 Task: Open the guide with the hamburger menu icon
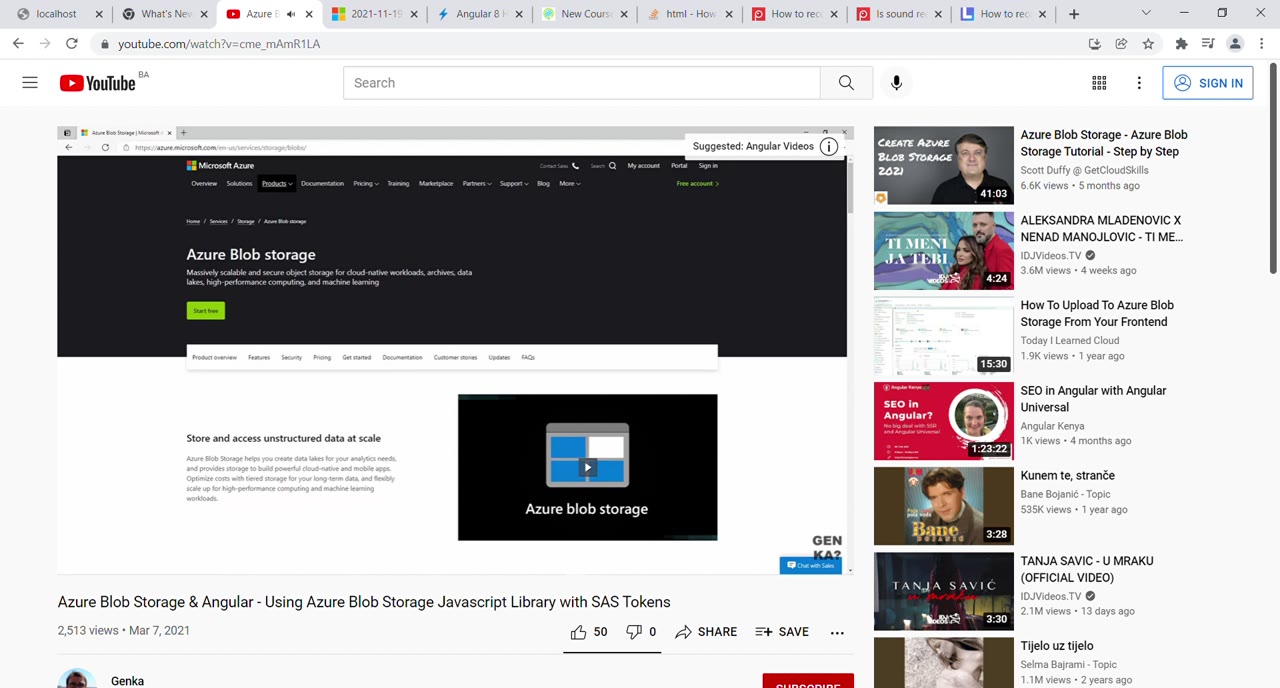[29, 82]
